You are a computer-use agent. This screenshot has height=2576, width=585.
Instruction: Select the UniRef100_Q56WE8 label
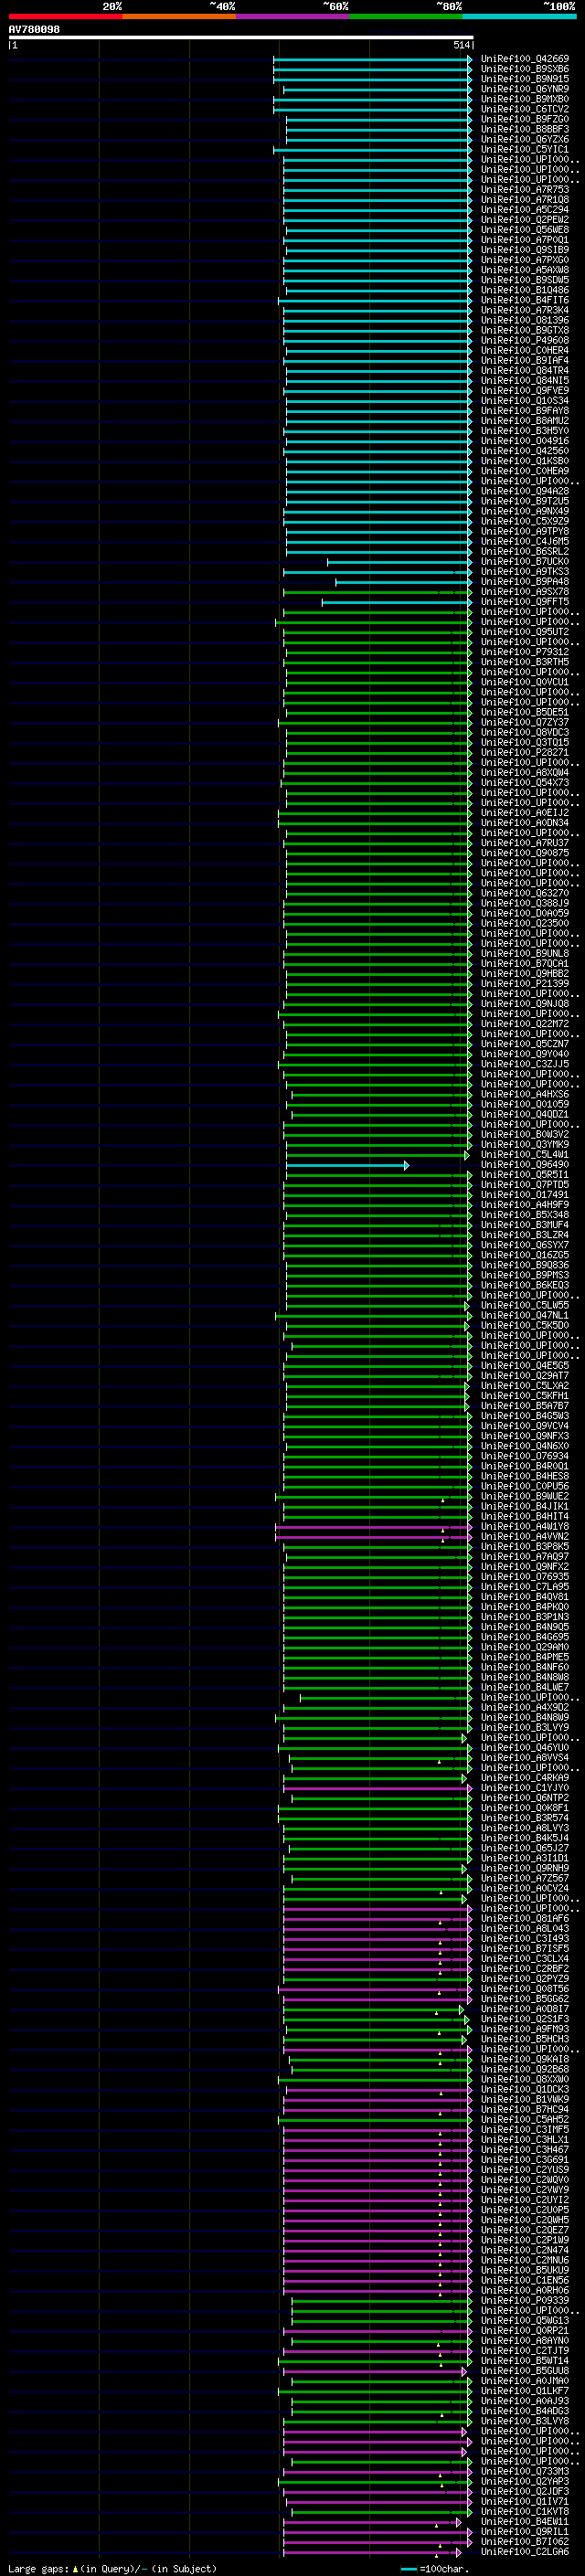(x=524, y=229)
